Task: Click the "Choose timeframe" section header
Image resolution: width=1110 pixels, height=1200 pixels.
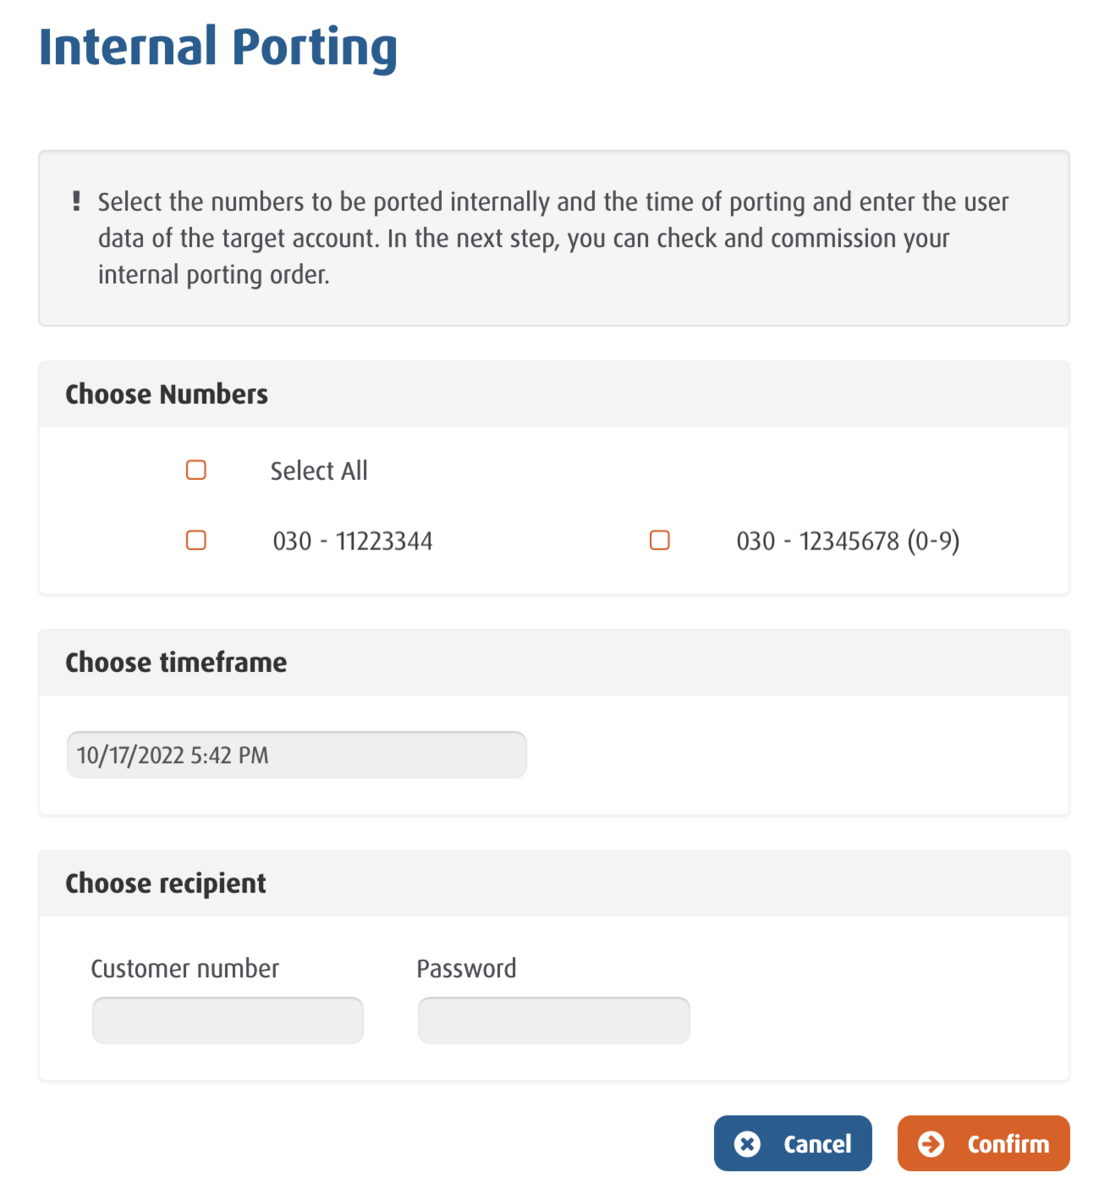Action: click(x=176, y=663)
